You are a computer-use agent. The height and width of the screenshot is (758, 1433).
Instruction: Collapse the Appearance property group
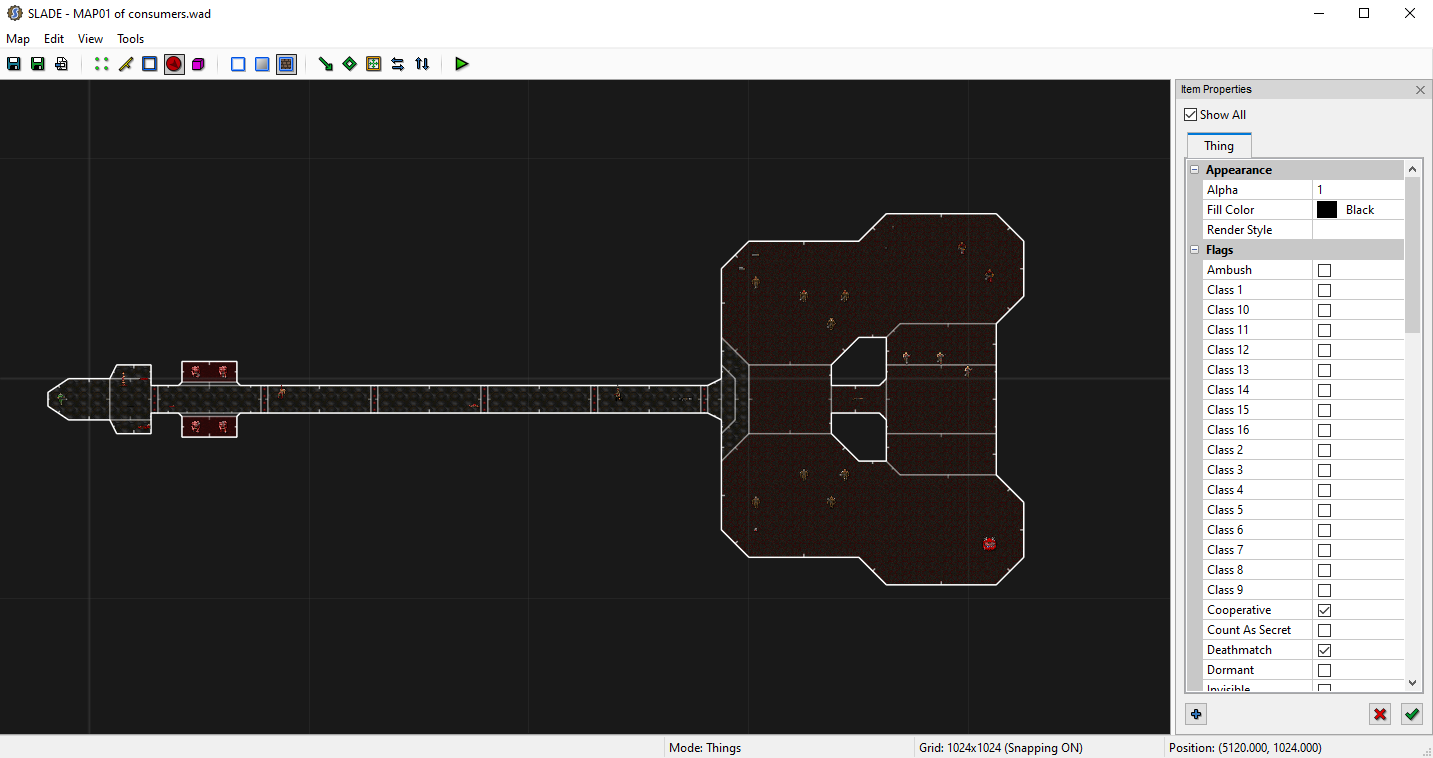(x=1194, y=170)
